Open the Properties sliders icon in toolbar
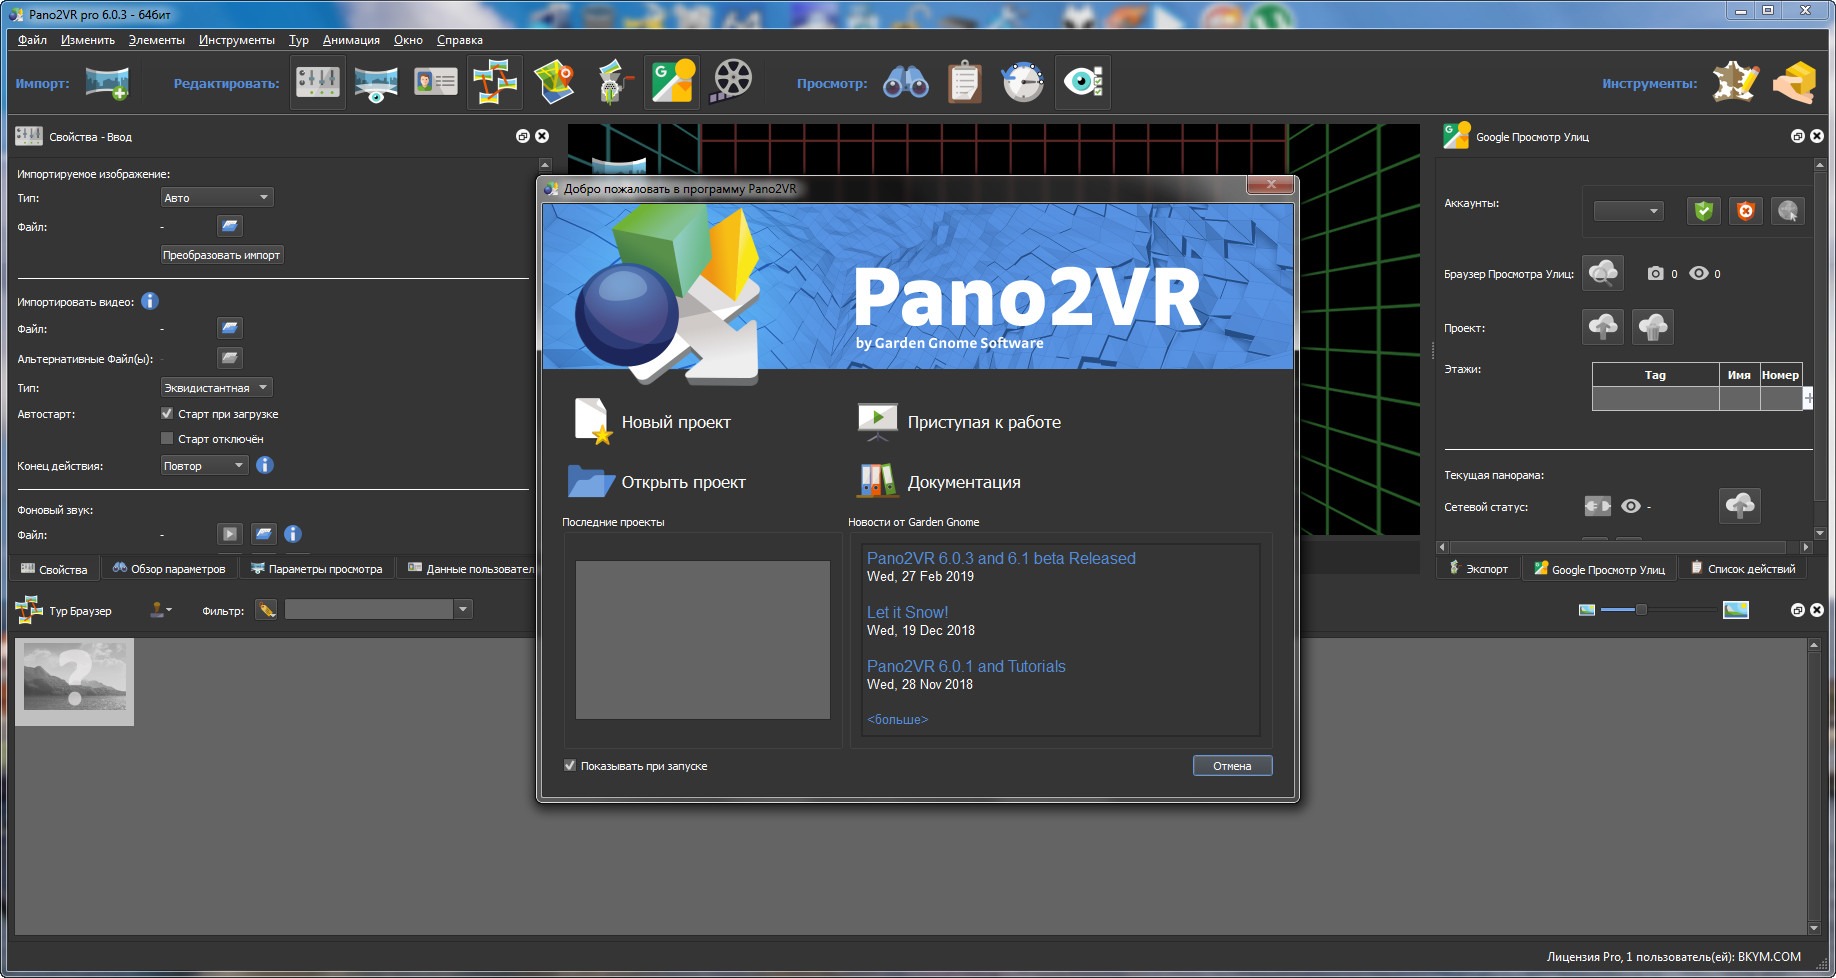 coord(318,82)
